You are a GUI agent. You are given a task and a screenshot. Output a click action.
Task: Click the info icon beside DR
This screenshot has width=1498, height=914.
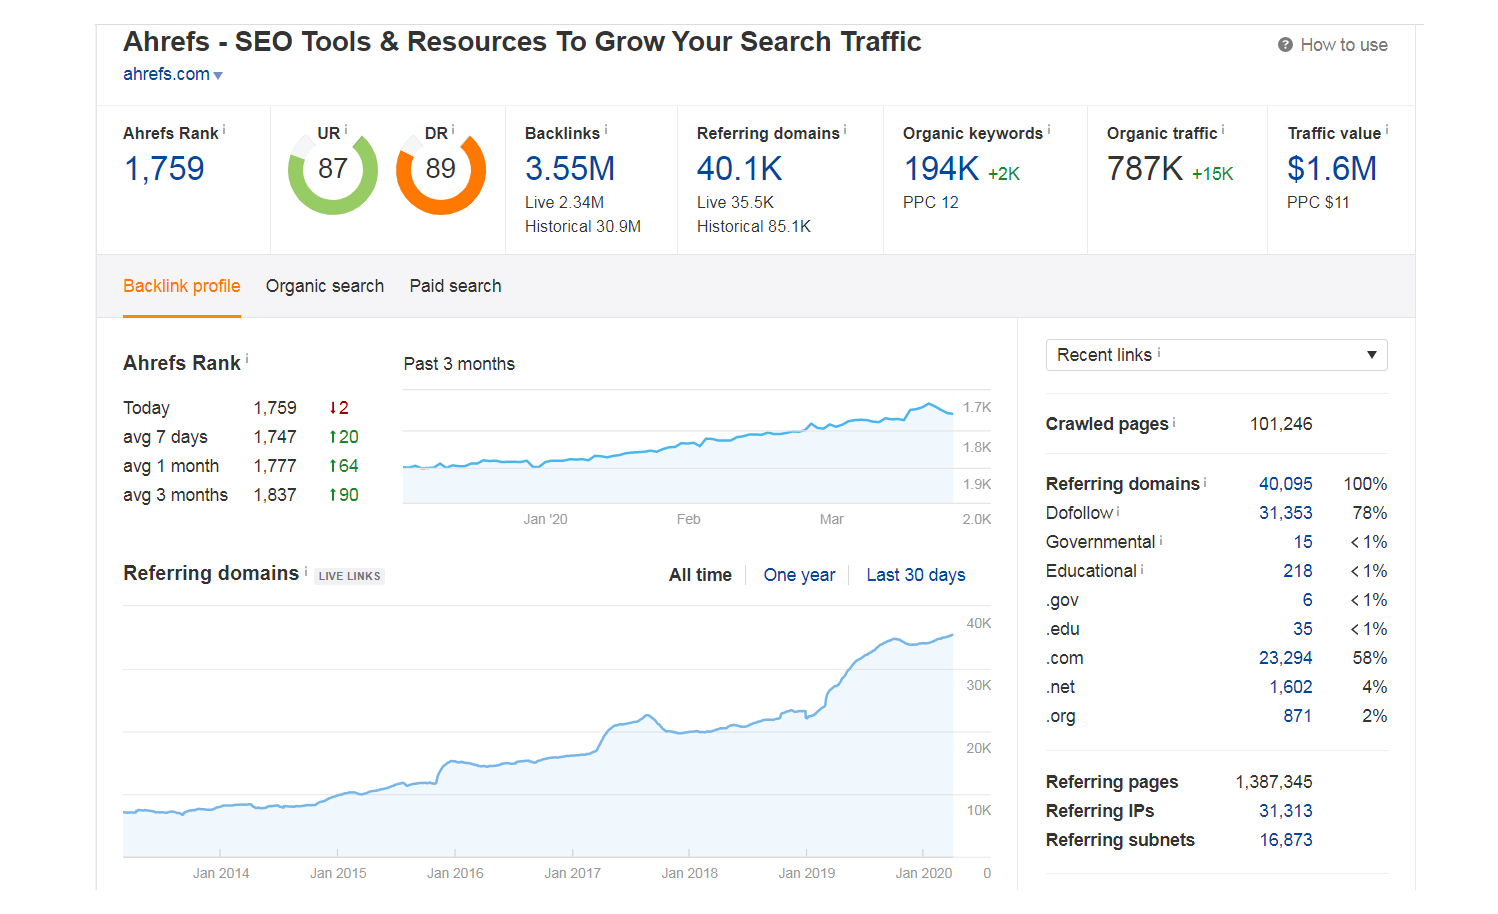coord(453,129)
